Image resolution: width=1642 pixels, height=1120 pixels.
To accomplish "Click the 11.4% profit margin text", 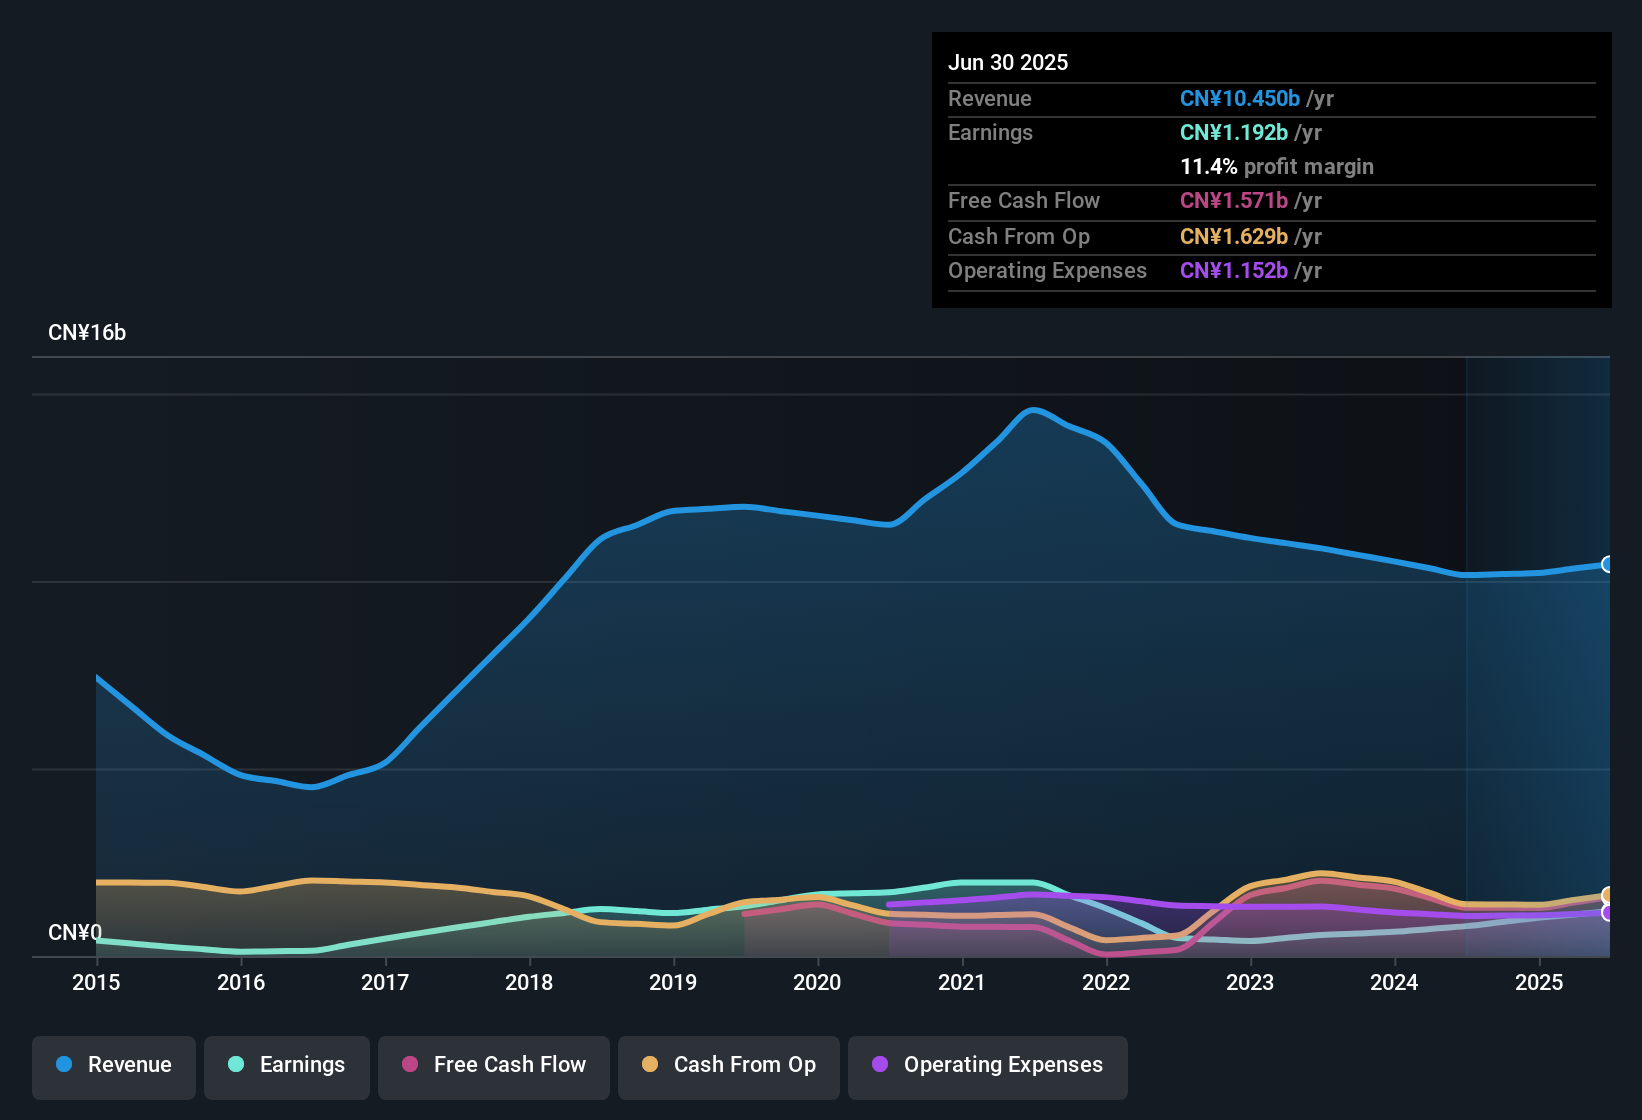I will pos(1277,166).
